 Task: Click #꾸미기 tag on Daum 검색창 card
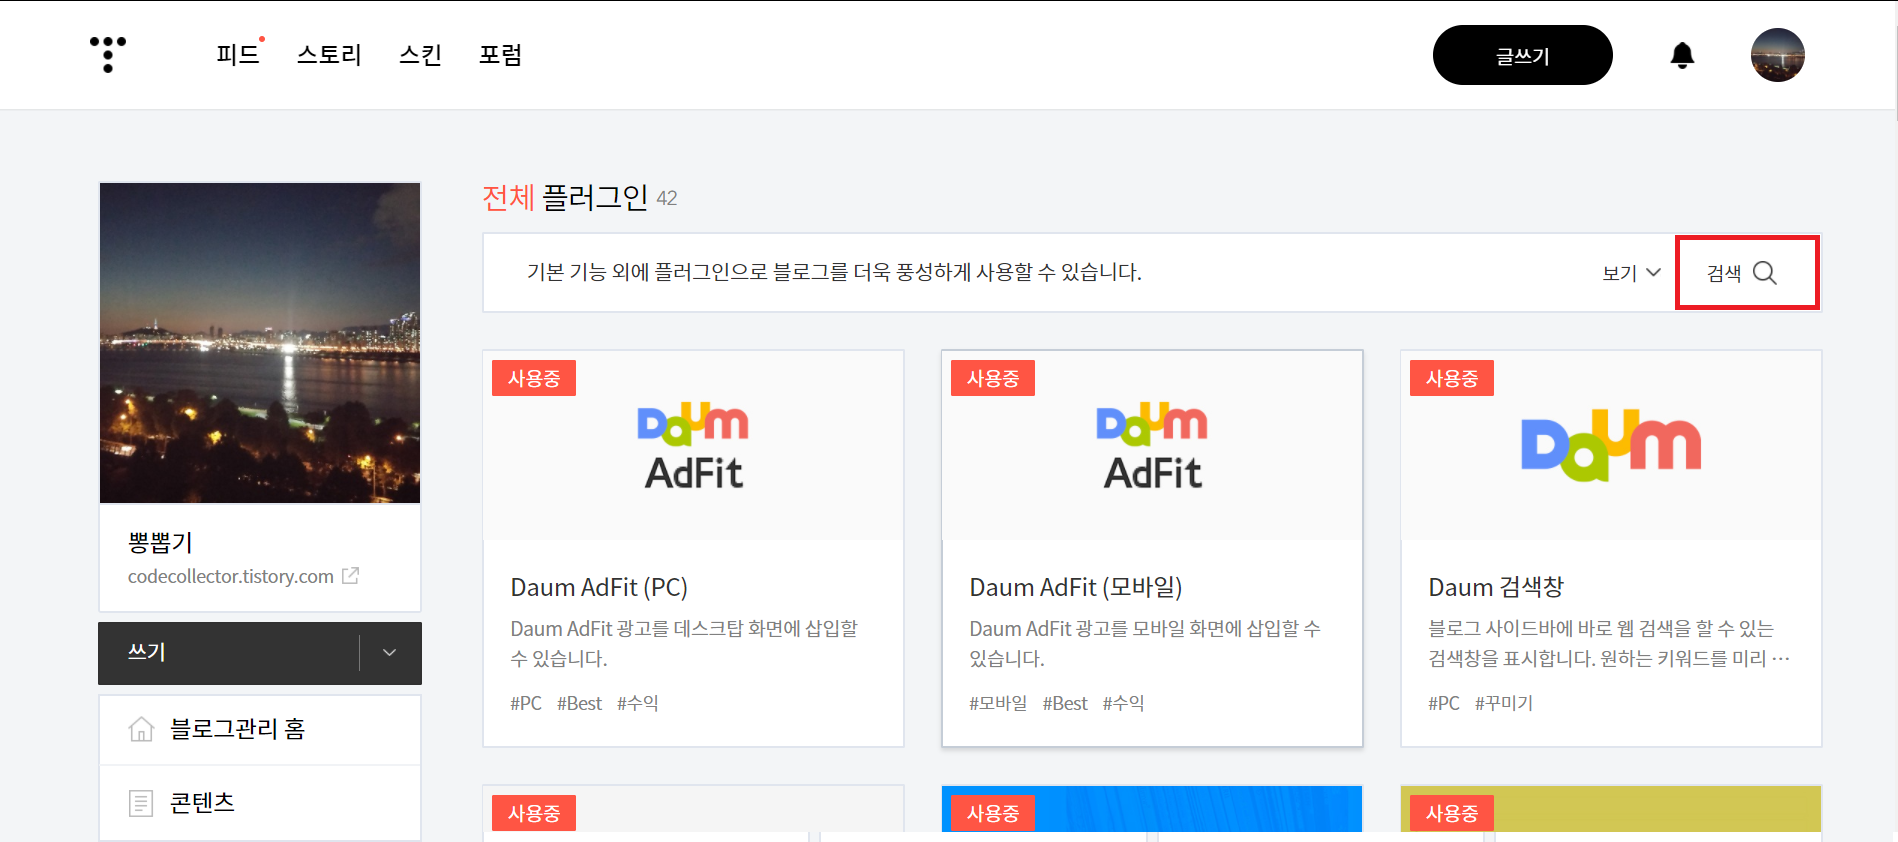(x=1504, y=703)
